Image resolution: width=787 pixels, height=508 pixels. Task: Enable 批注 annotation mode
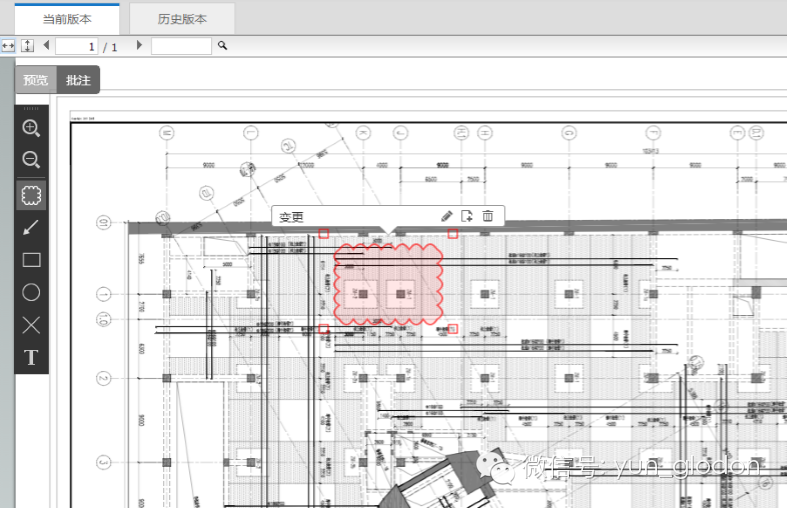point(78,80)
